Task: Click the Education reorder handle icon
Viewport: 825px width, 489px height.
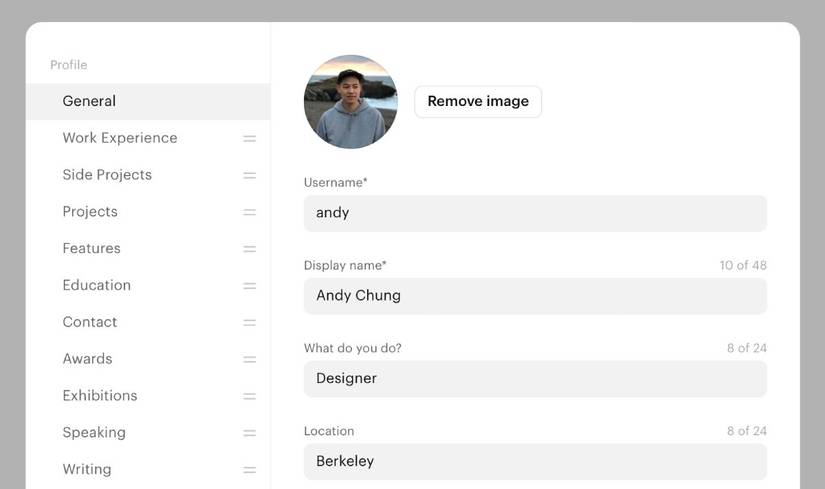Action: 249,286
